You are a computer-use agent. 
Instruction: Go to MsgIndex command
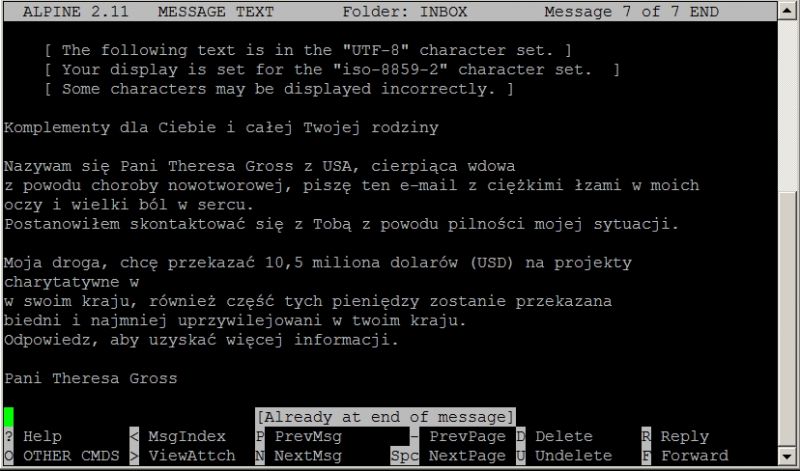pos(187,436)
